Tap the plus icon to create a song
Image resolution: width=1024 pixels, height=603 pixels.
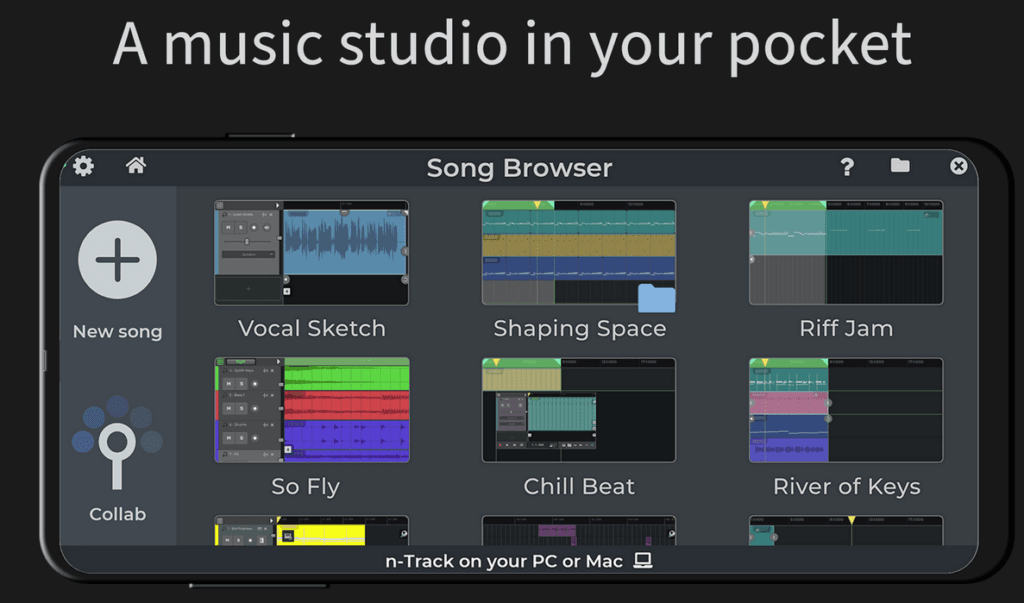(x=117, y=258)
